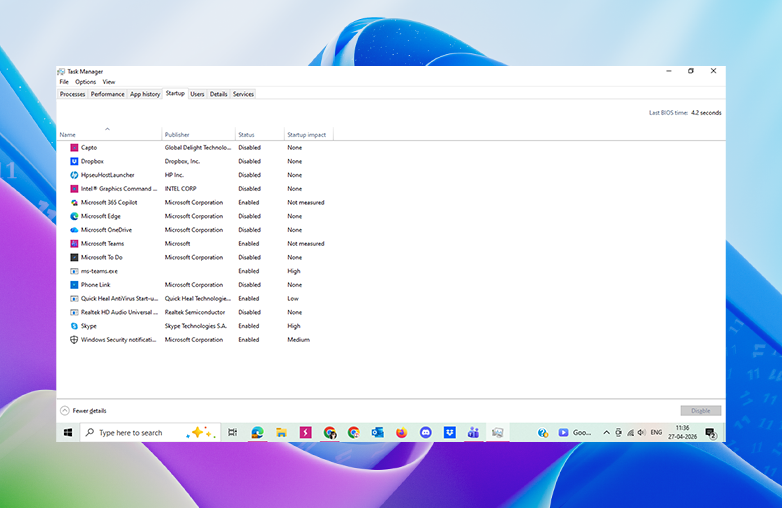
Task: Select the Capto app icon in list
Action: (x=74, y=148)
